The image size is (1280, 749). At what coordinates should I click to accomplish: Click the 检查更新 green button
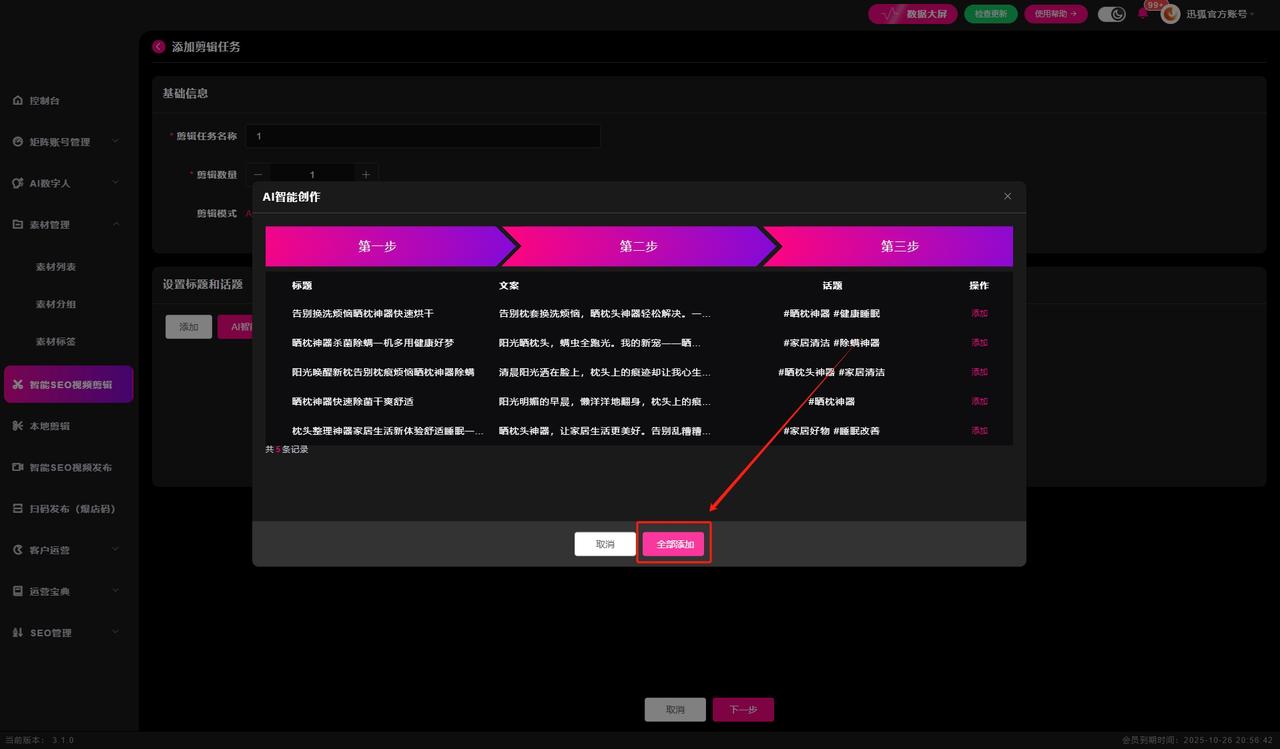point(990,14)
